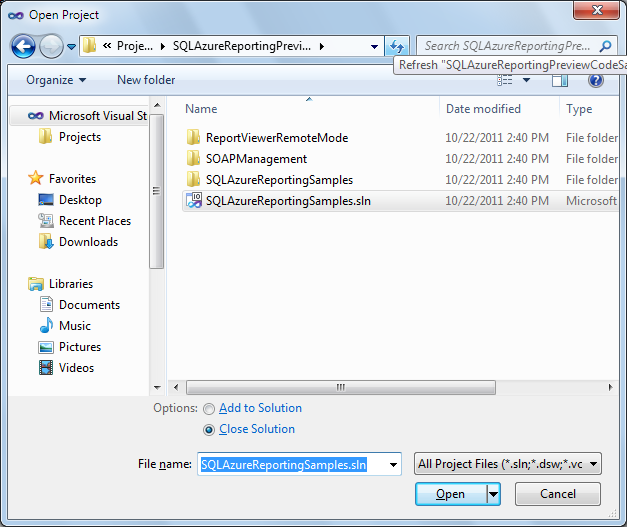The height and width of the screenshot is (527, 627).
Task: Click the Recent Places icon
Action: click(x=46, y=220)
